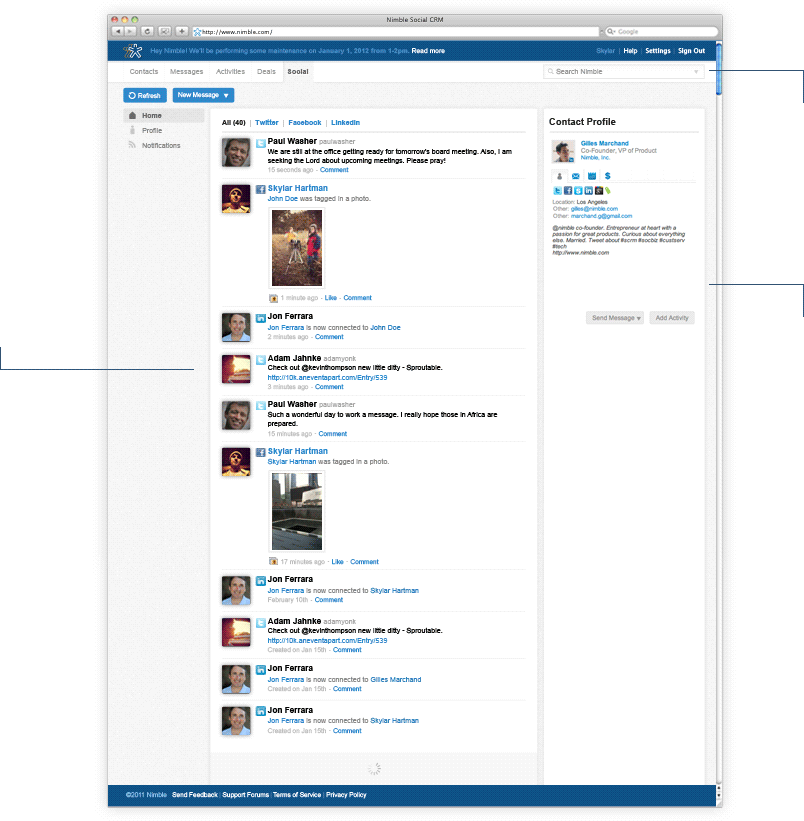Click the Help link in header
The width and height of the screenshot is (804, 821).
click(x=630, y=51)
